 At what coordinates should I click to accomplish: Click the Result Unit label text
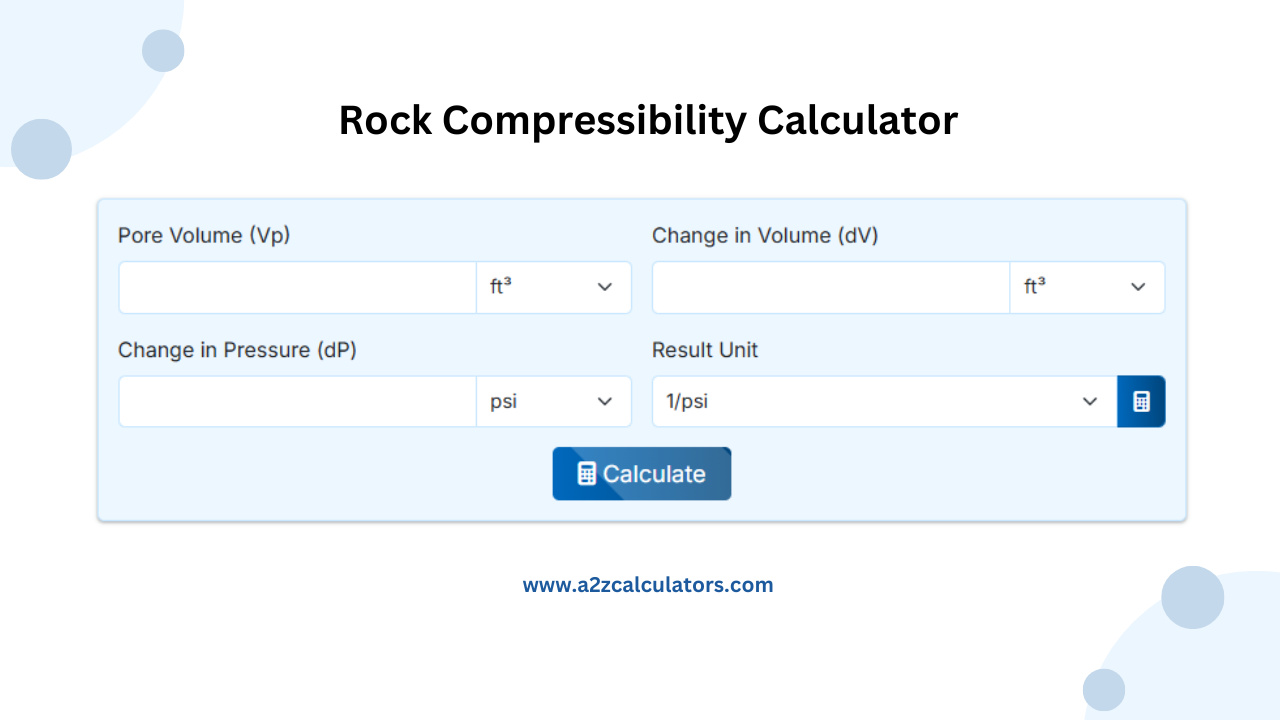[705, 350]
